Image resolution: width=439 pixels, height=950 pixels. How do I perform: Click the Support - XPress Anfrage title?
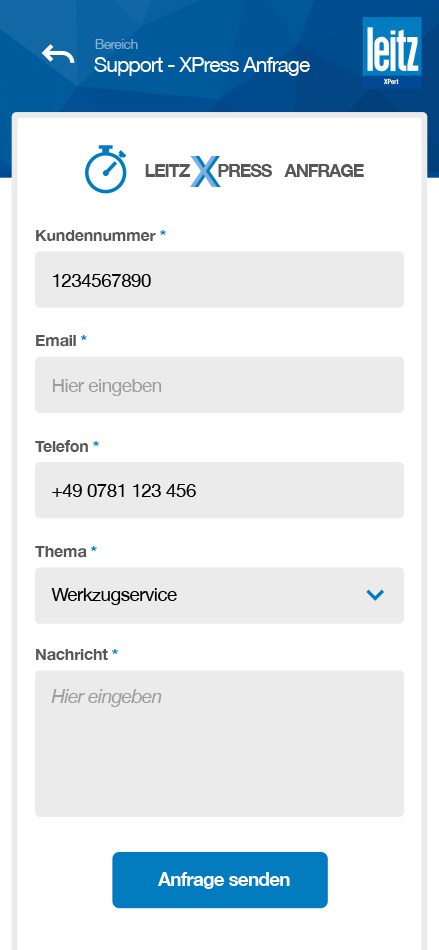coord(202,65)
